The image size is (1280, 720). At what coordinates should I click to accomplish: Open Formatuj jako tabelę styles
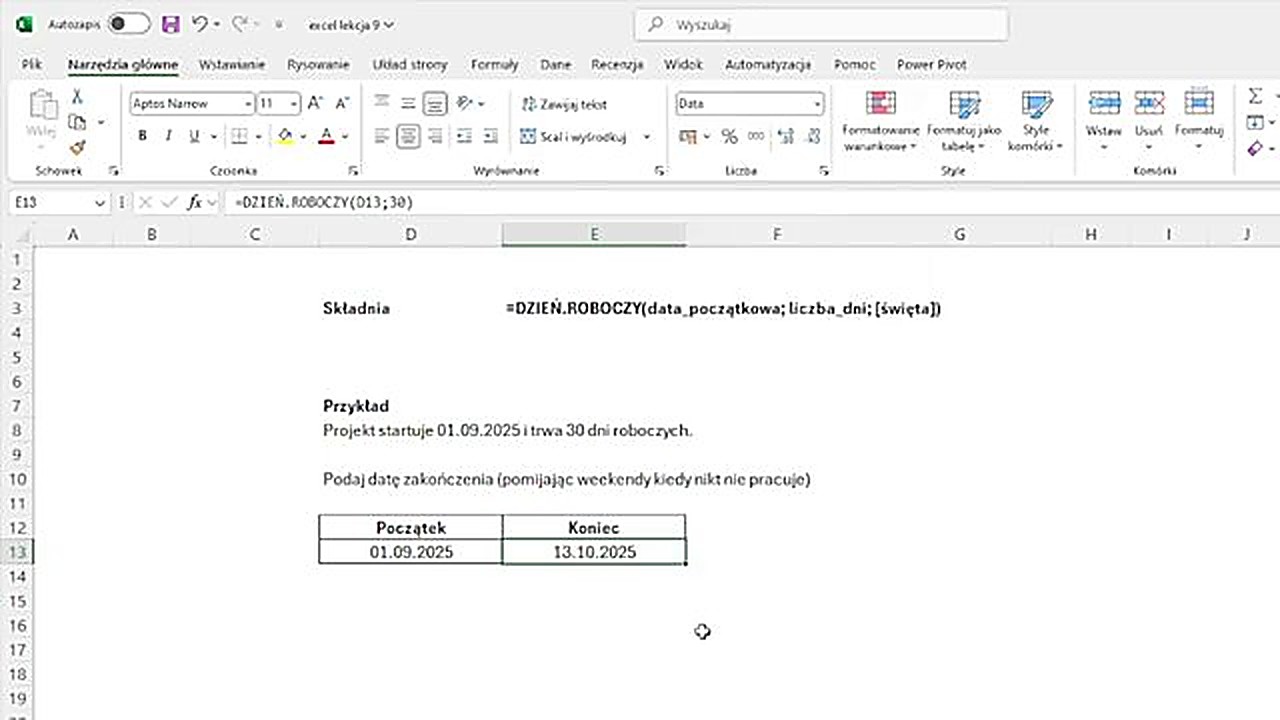pos(964,104)
